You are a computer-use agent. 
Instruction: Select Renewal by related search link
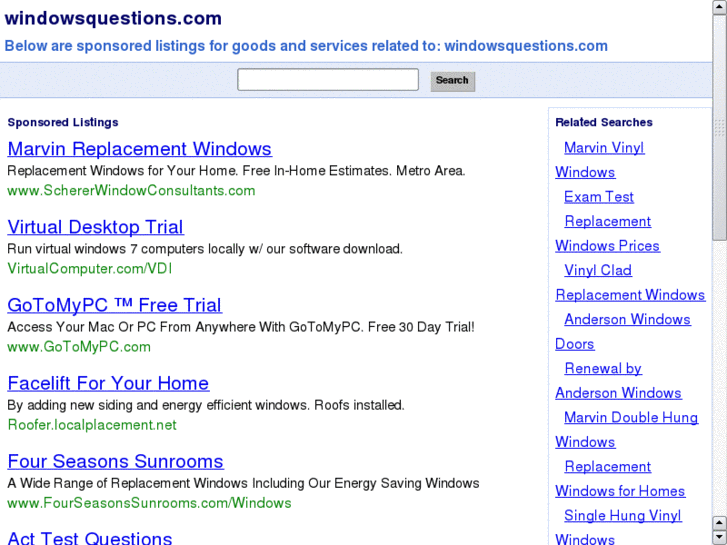[603, 368]
